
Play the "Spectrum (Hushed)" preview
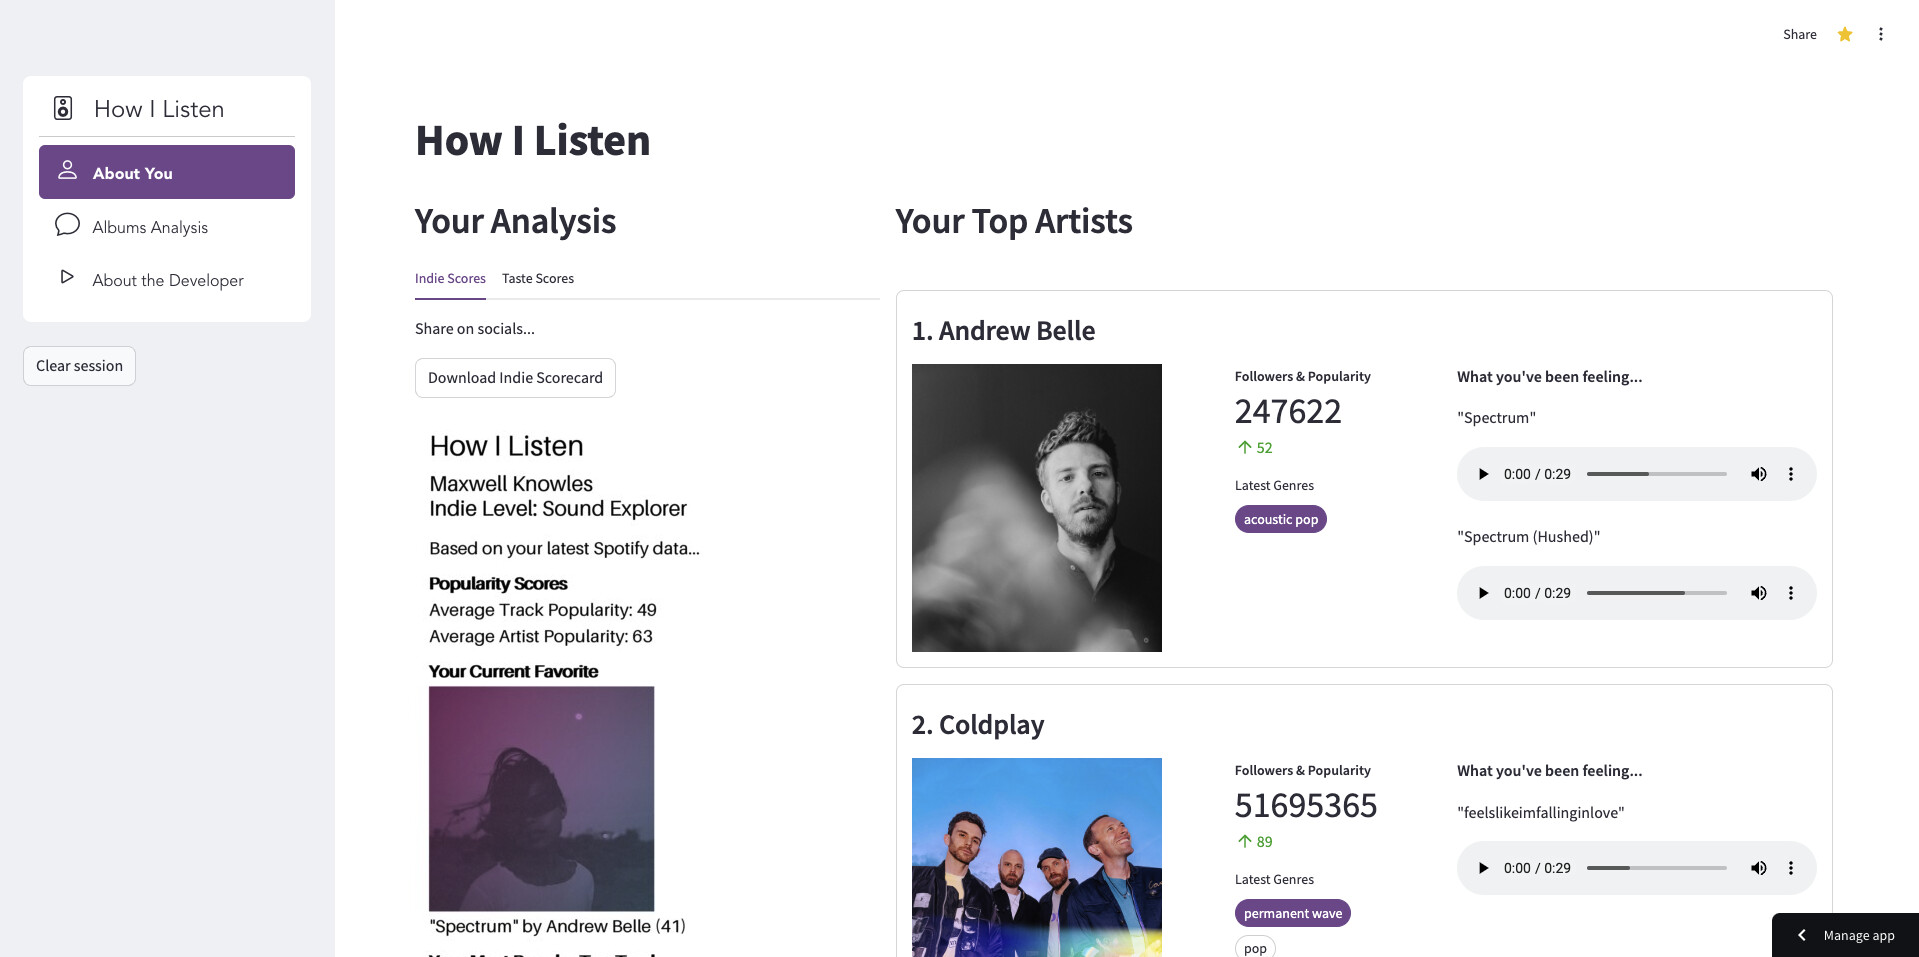coord(1483,593)
